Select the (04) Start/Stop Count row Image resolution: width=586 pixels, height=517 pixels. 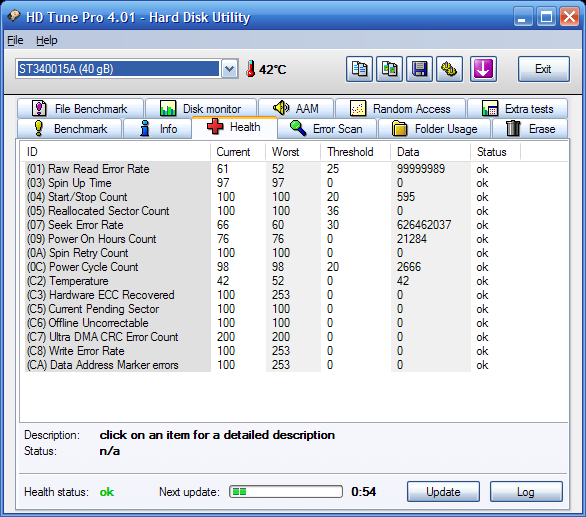272,197
